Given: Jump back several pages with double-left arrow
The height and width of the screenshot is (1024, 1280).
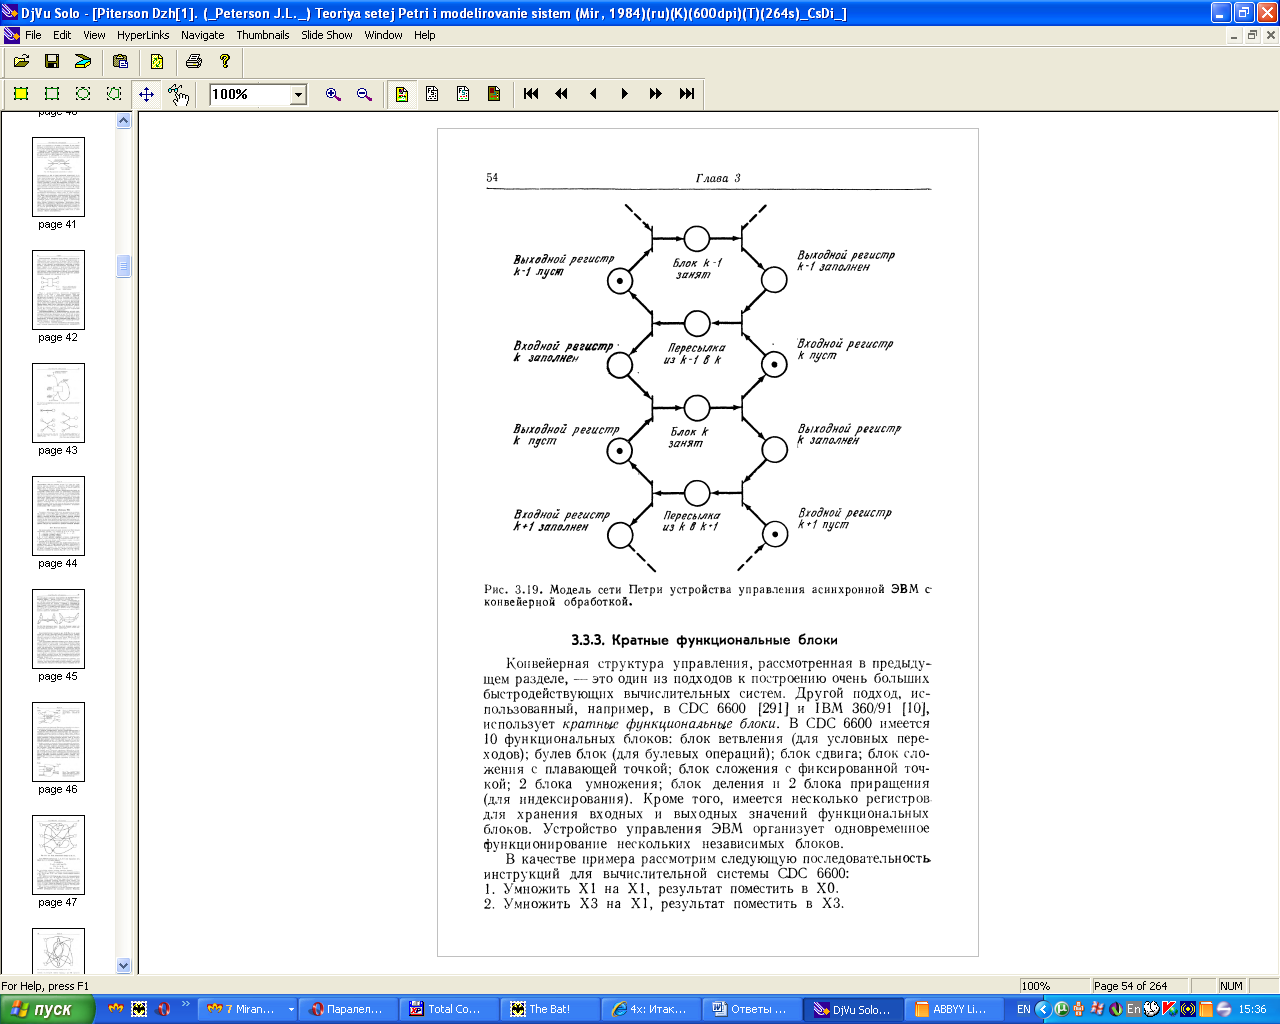Looking at the screenshot, I should pyautogui.click(x=562, y=94).
